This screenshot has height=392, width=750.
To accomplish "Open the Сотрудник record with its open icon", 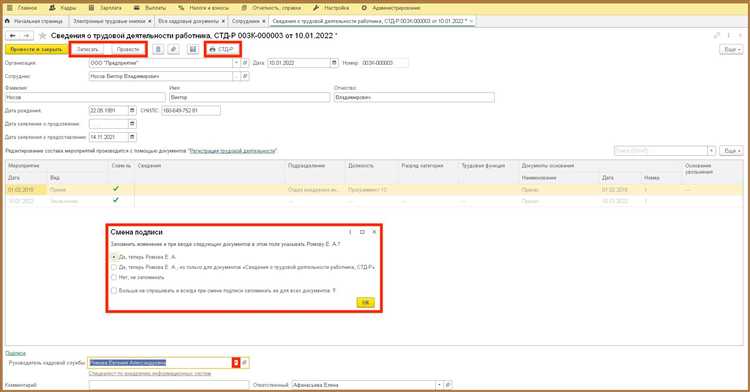I will point(244,76).
